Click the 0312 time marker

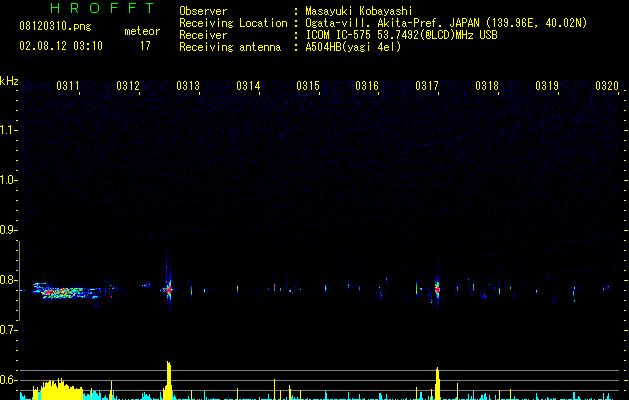point(128,85)
